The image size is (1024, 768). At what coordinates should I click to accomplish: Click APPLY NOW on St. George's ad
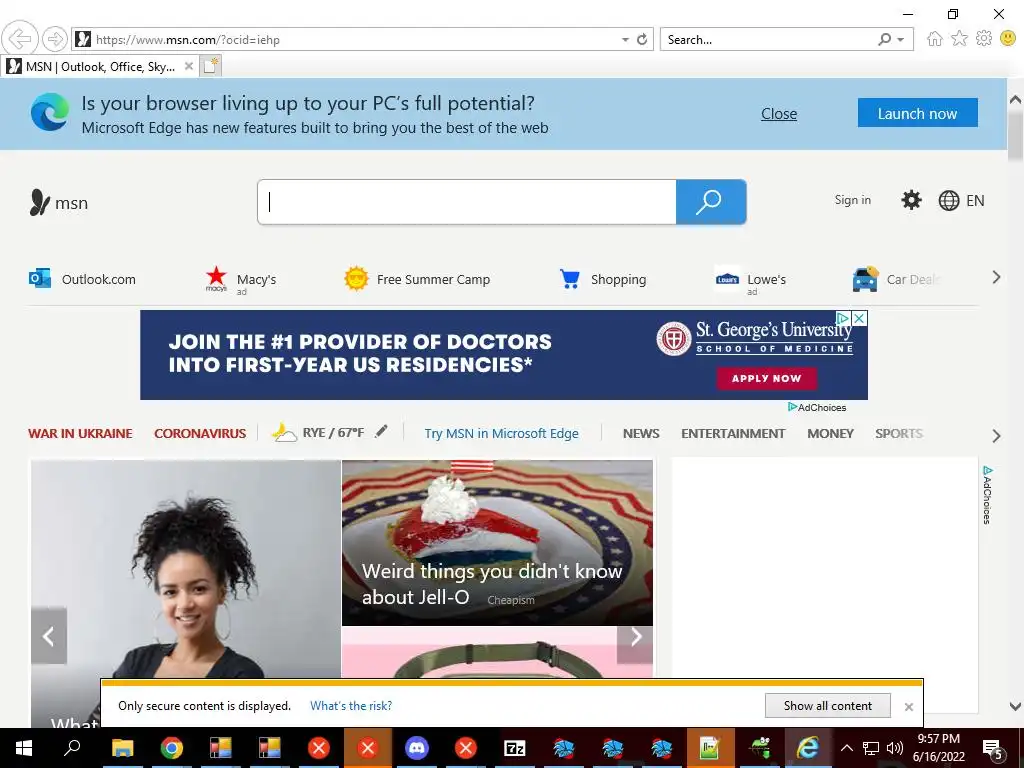tap(767, 378)
